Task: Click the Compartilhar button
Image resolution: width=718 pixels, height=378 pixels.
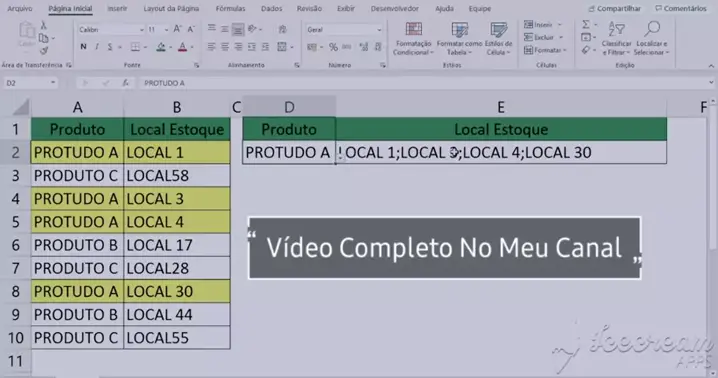Action: 615,8
